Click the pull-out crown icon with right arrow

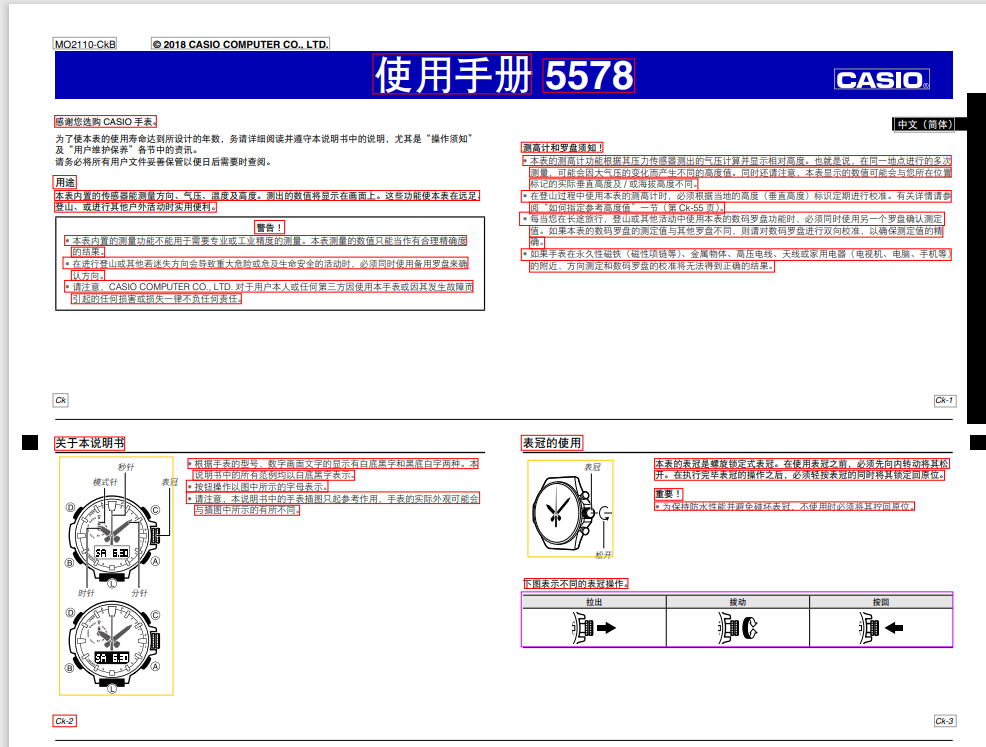click(594, 628)
